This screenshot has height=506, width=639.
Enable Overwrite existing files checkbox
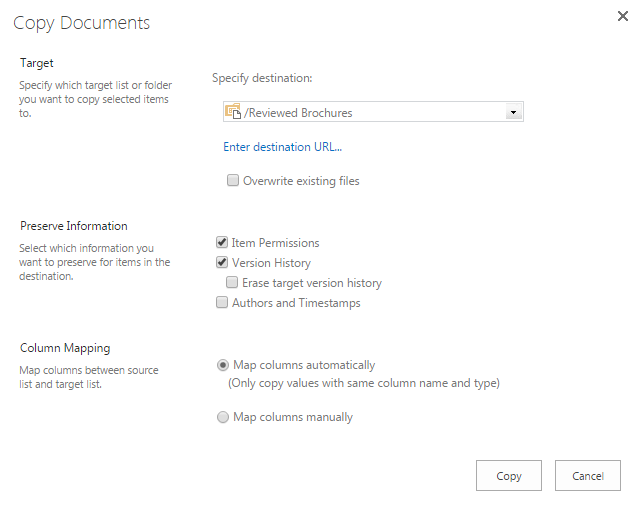pyautogui.click(x=233, y=180)
